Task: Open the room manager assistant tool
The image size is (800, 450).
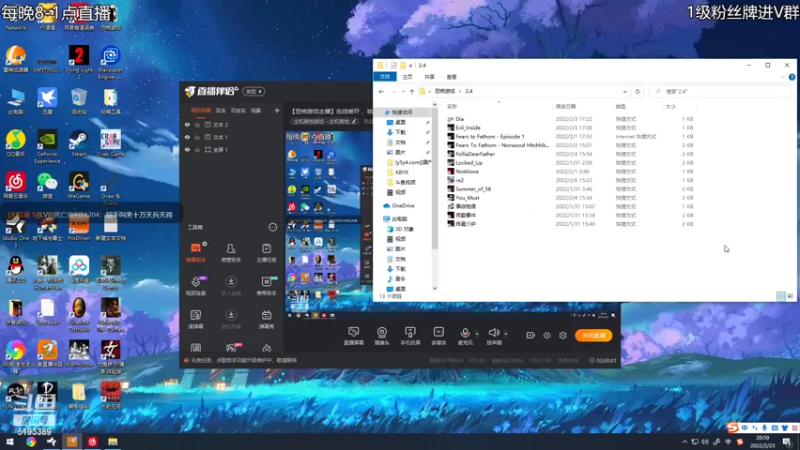Action: pyautogui.click(x=231, y=253)
